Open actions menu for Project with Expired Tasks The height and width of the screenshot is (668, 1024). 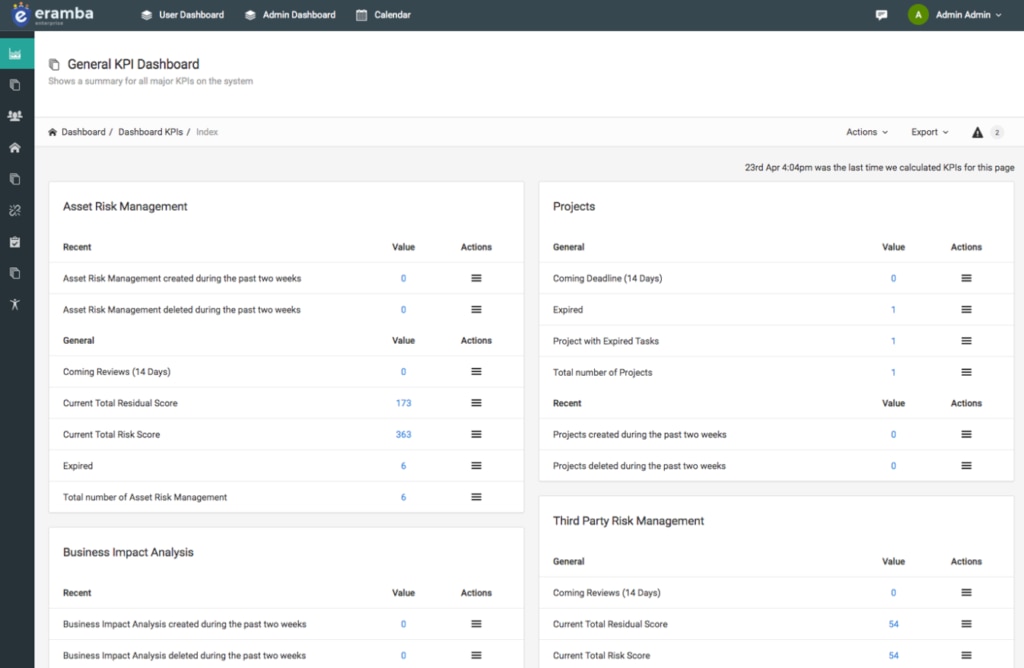tap(966, 341)
